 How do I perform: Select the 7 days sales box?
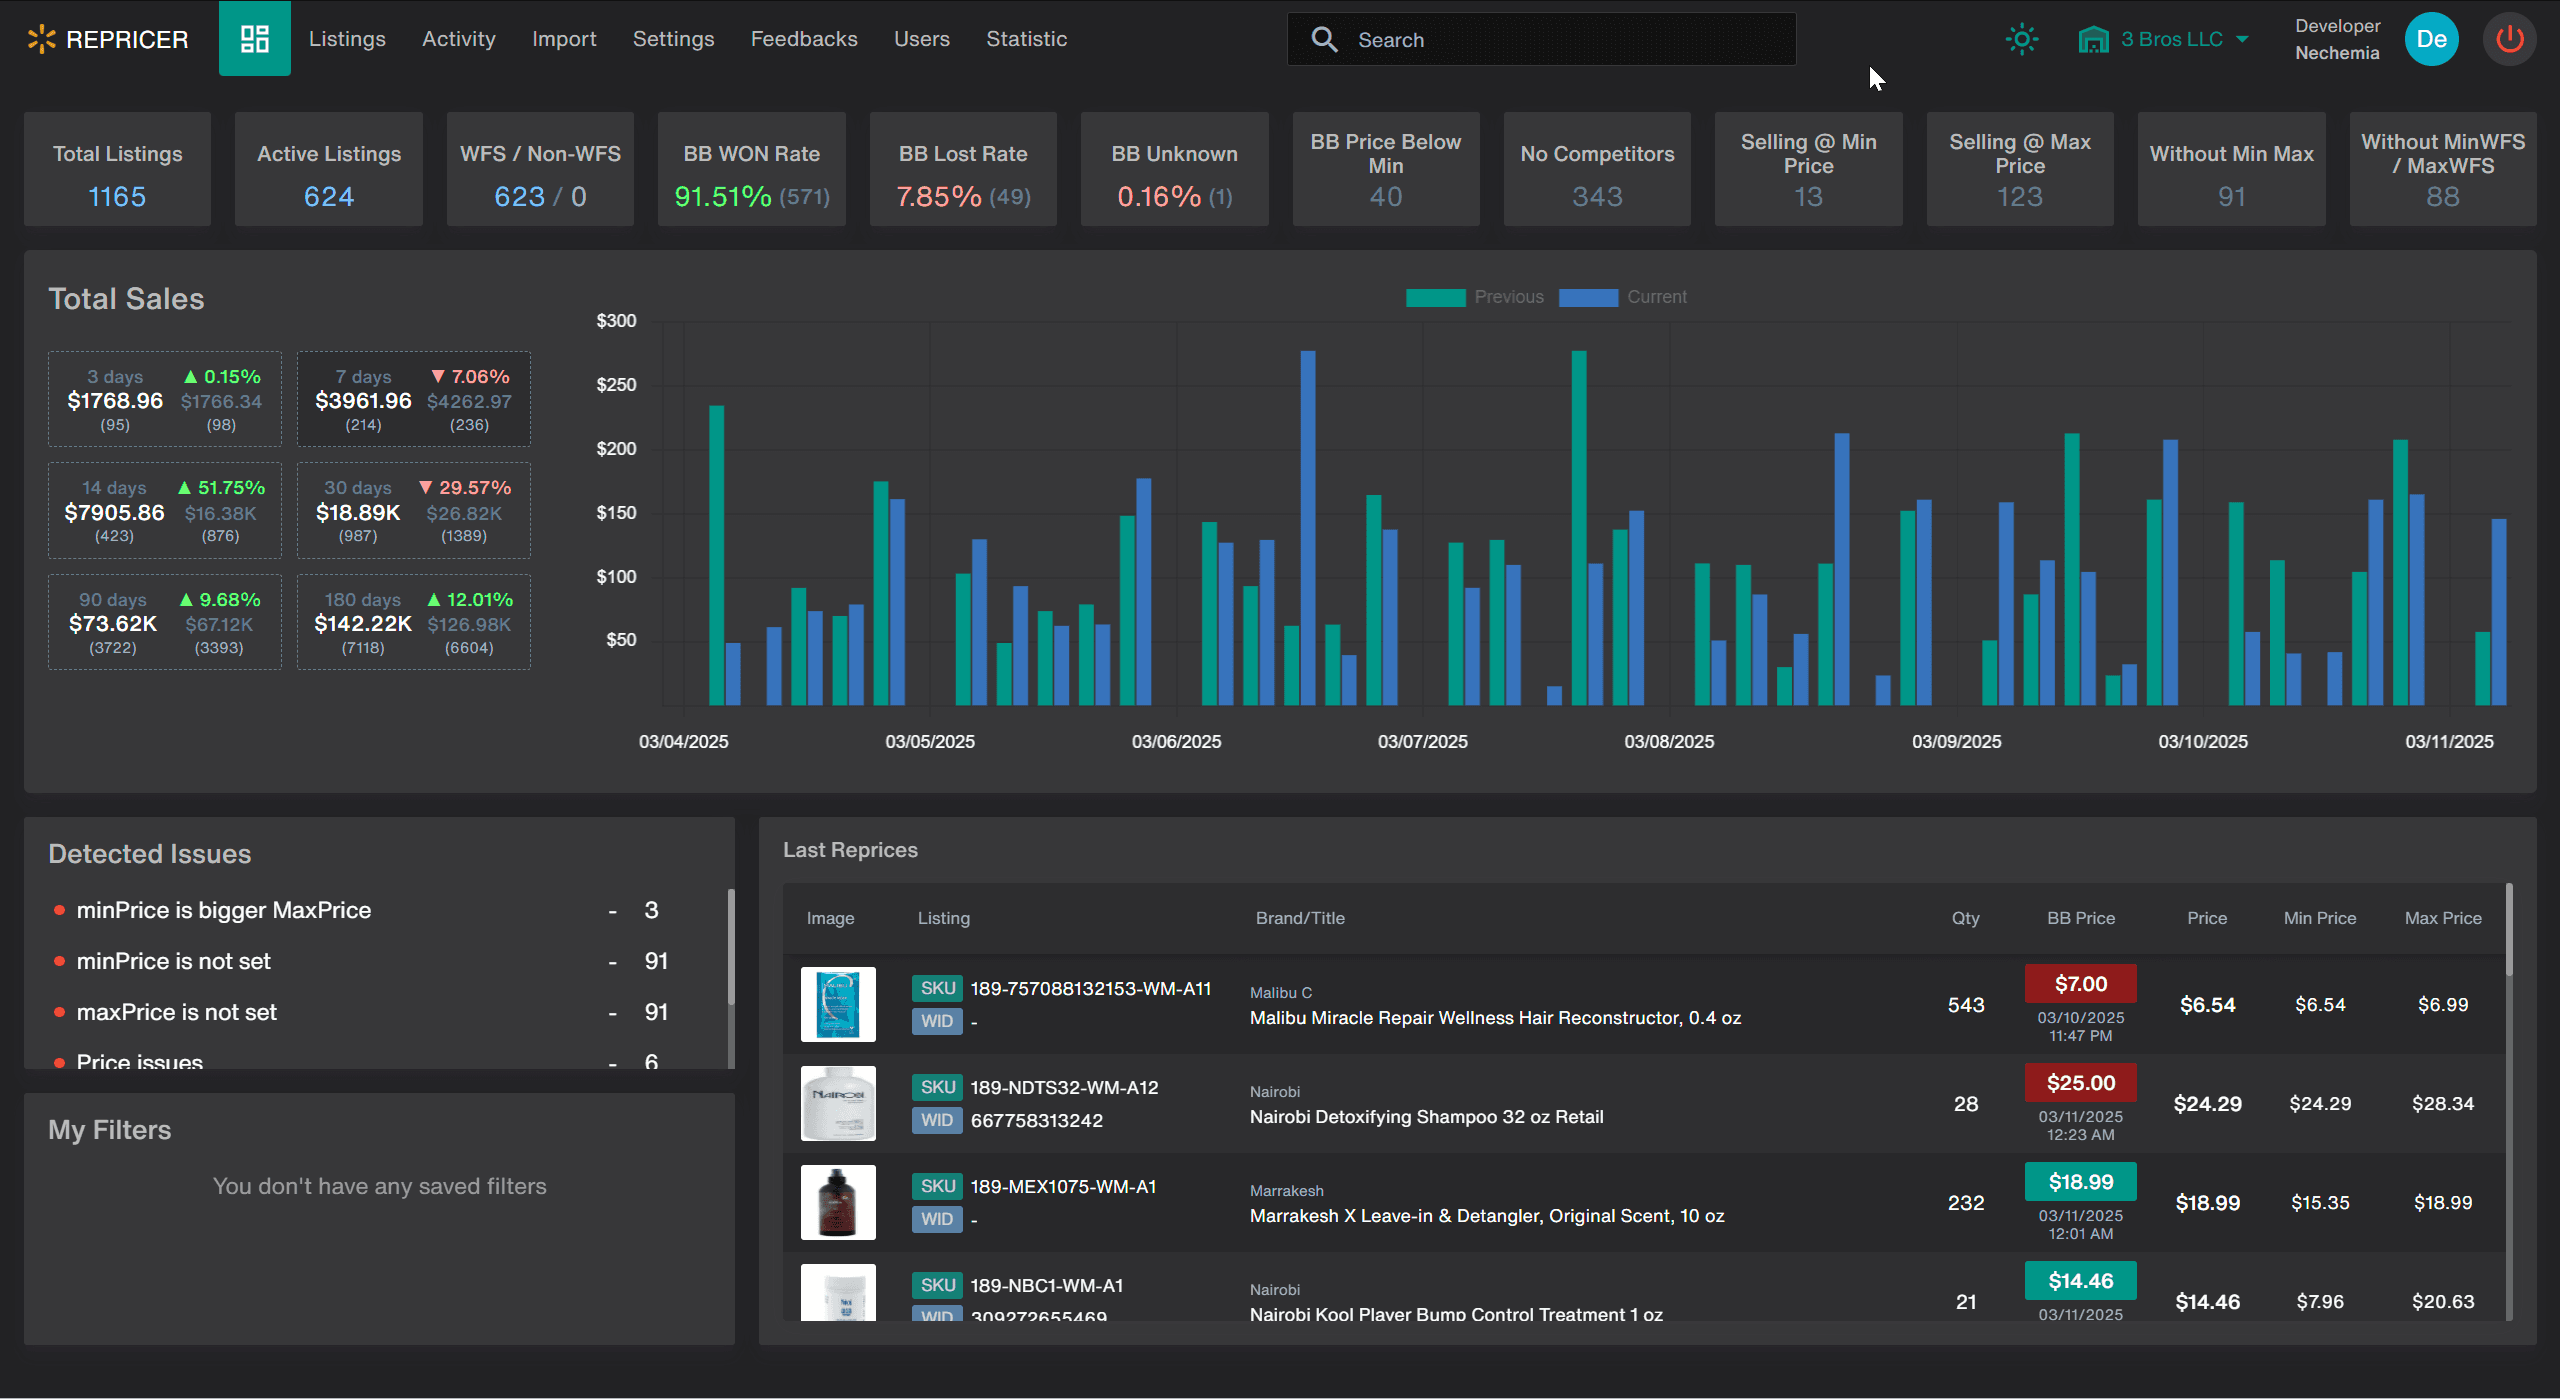pos(414,399)
